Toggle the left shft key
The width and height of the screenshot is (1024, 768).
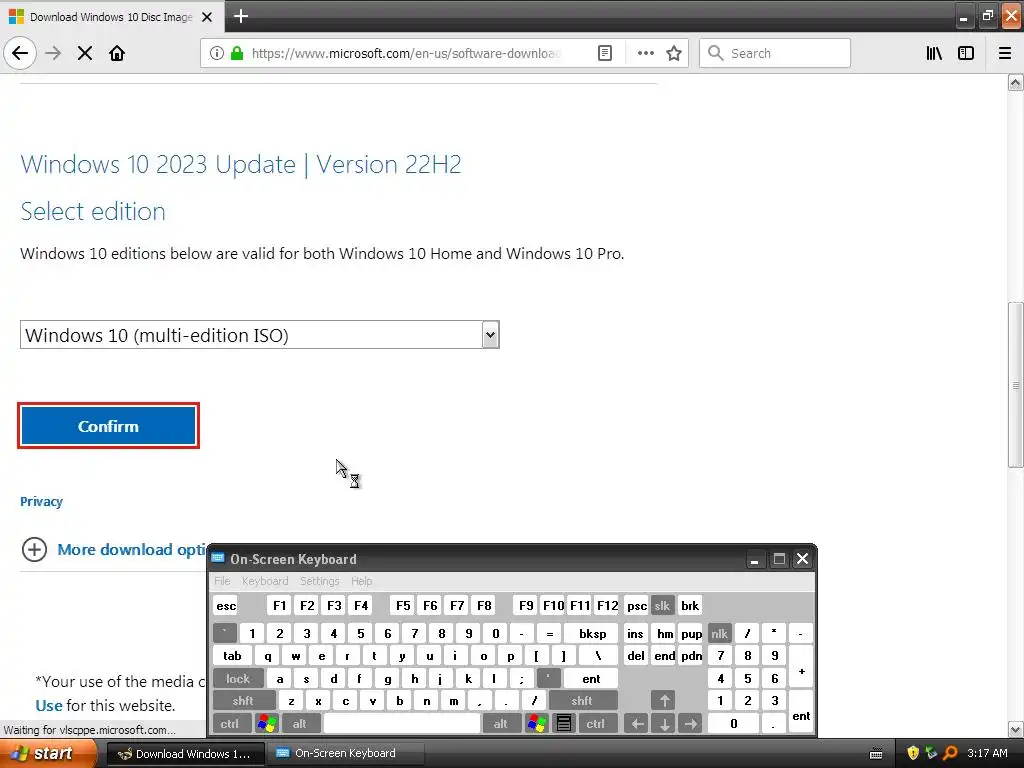click(x=244, y=701)
